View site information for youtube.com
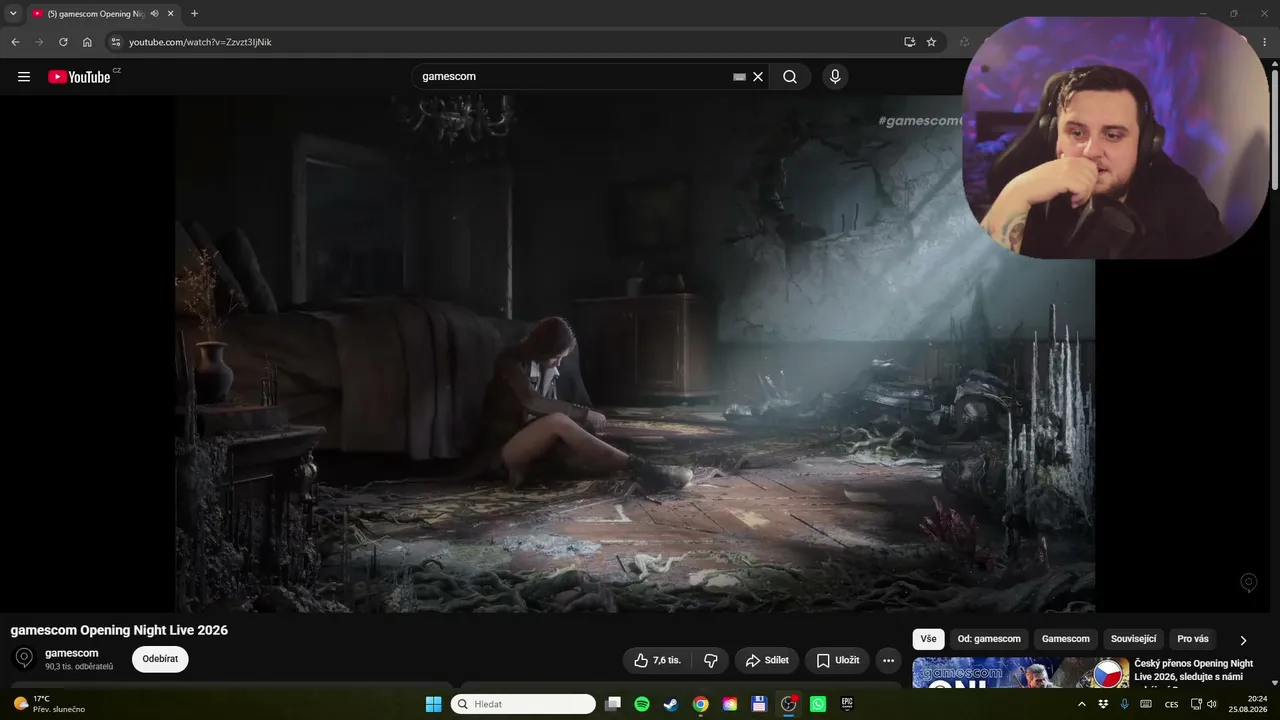Viewport: 1280px width, 720px height. pos(115,42)
